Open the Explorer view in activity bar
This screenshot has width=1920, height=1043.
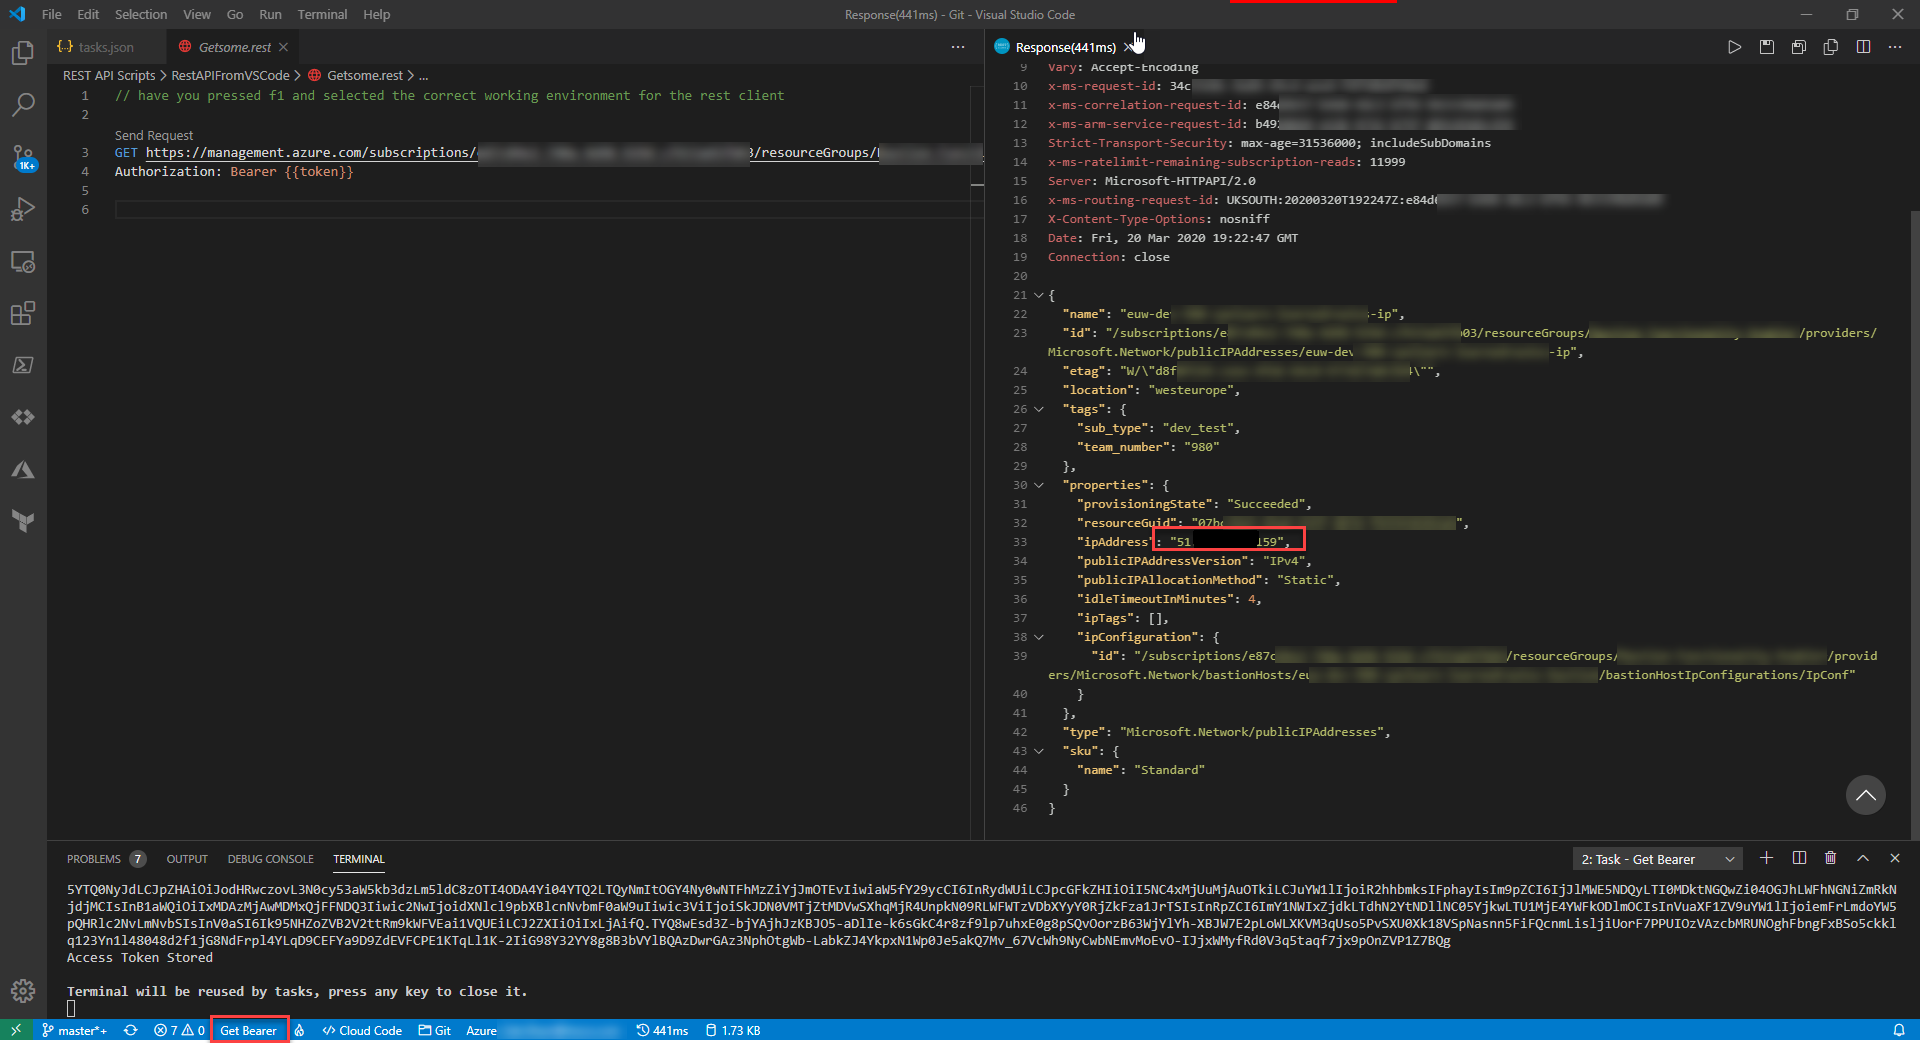(23, 53)
